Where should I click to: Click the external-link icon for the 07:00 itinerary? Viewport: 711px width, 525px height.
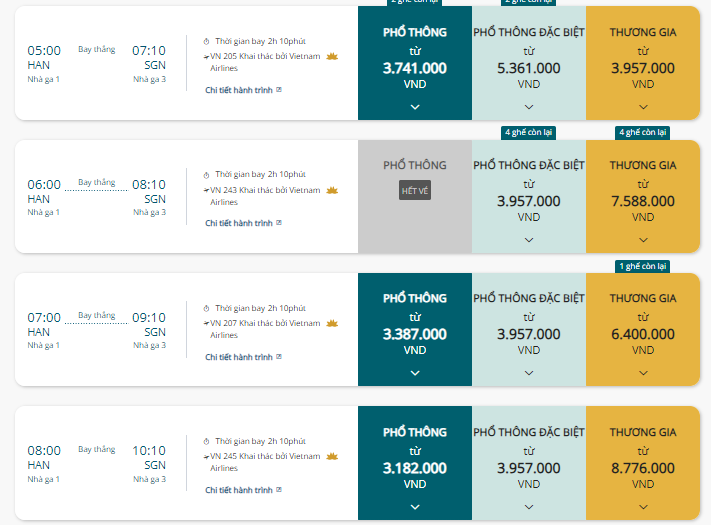[x=279, y=356]
